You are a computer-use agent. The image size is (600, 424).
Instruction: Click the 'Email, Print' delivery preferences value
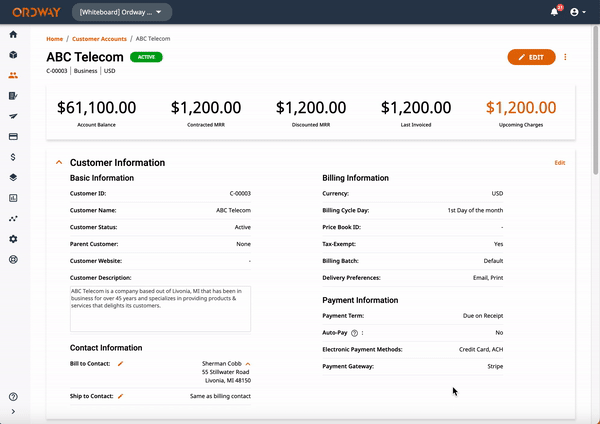click(x=488, y=278)
